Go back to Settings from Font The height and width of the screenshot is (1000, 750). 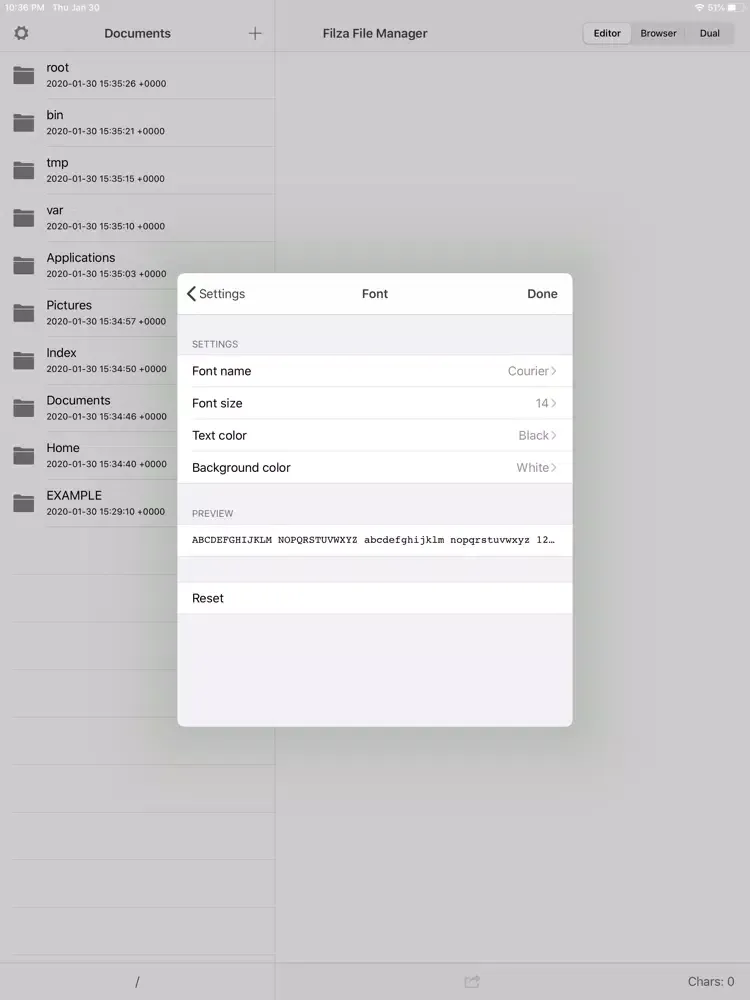[216, 293]
